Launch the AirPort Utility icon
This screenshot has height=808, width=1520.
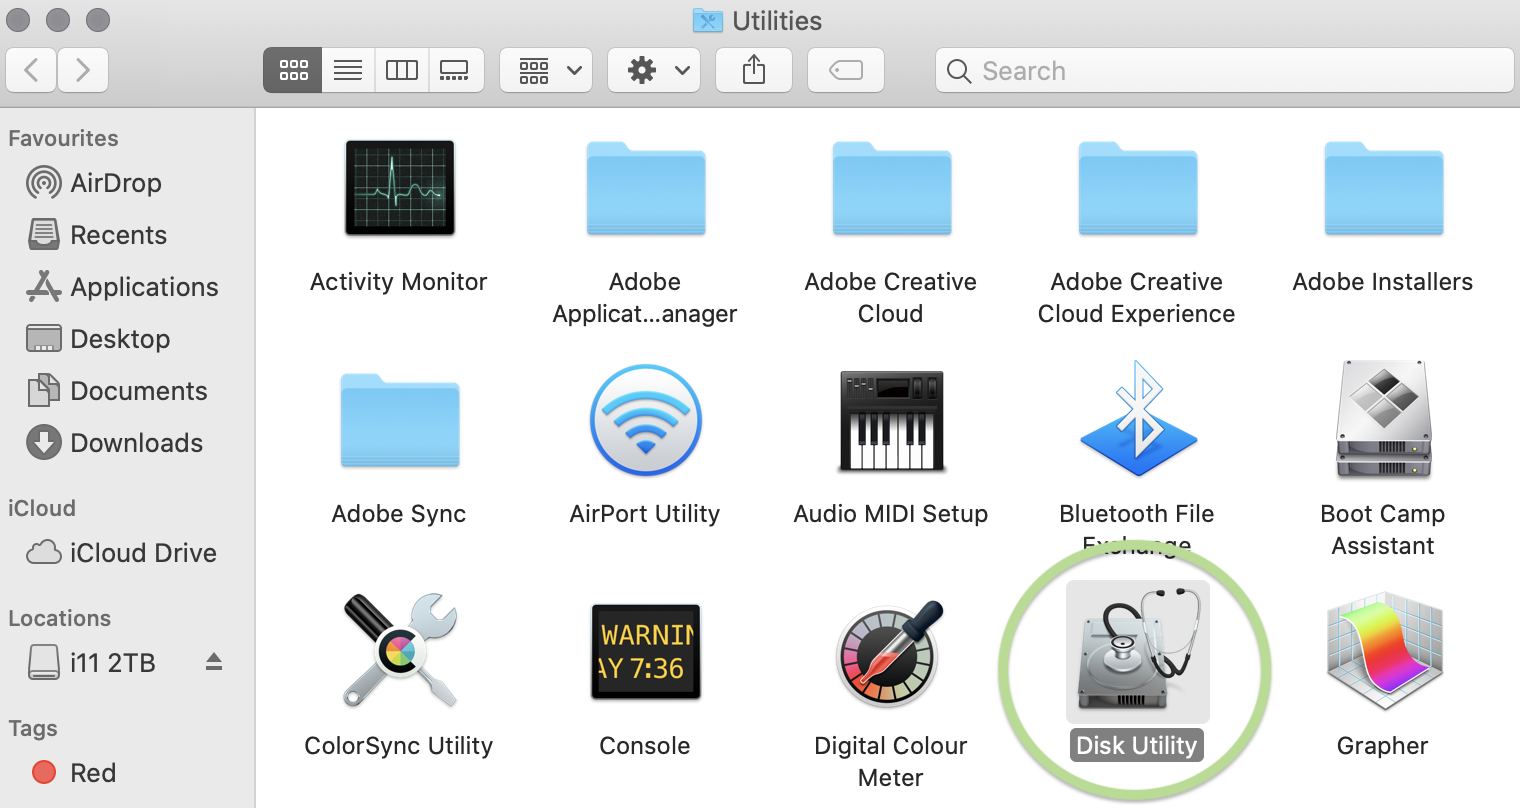pyautogui.click(x=645, y=420)
